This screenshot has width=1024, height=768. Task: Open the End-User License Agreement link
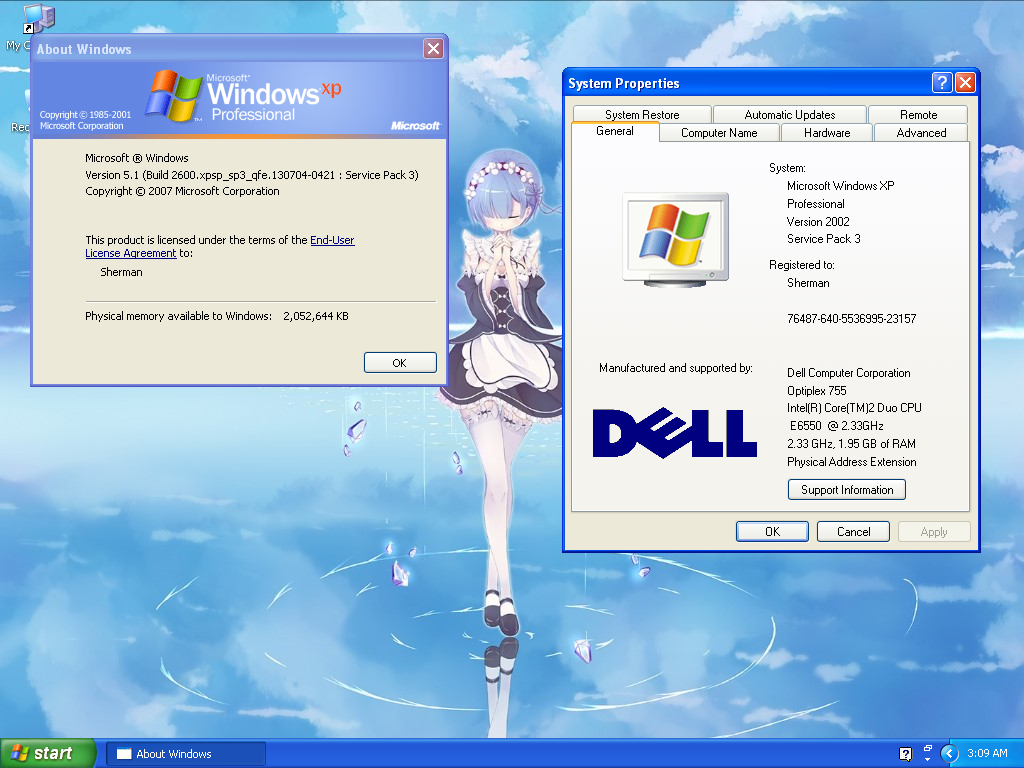332,240
